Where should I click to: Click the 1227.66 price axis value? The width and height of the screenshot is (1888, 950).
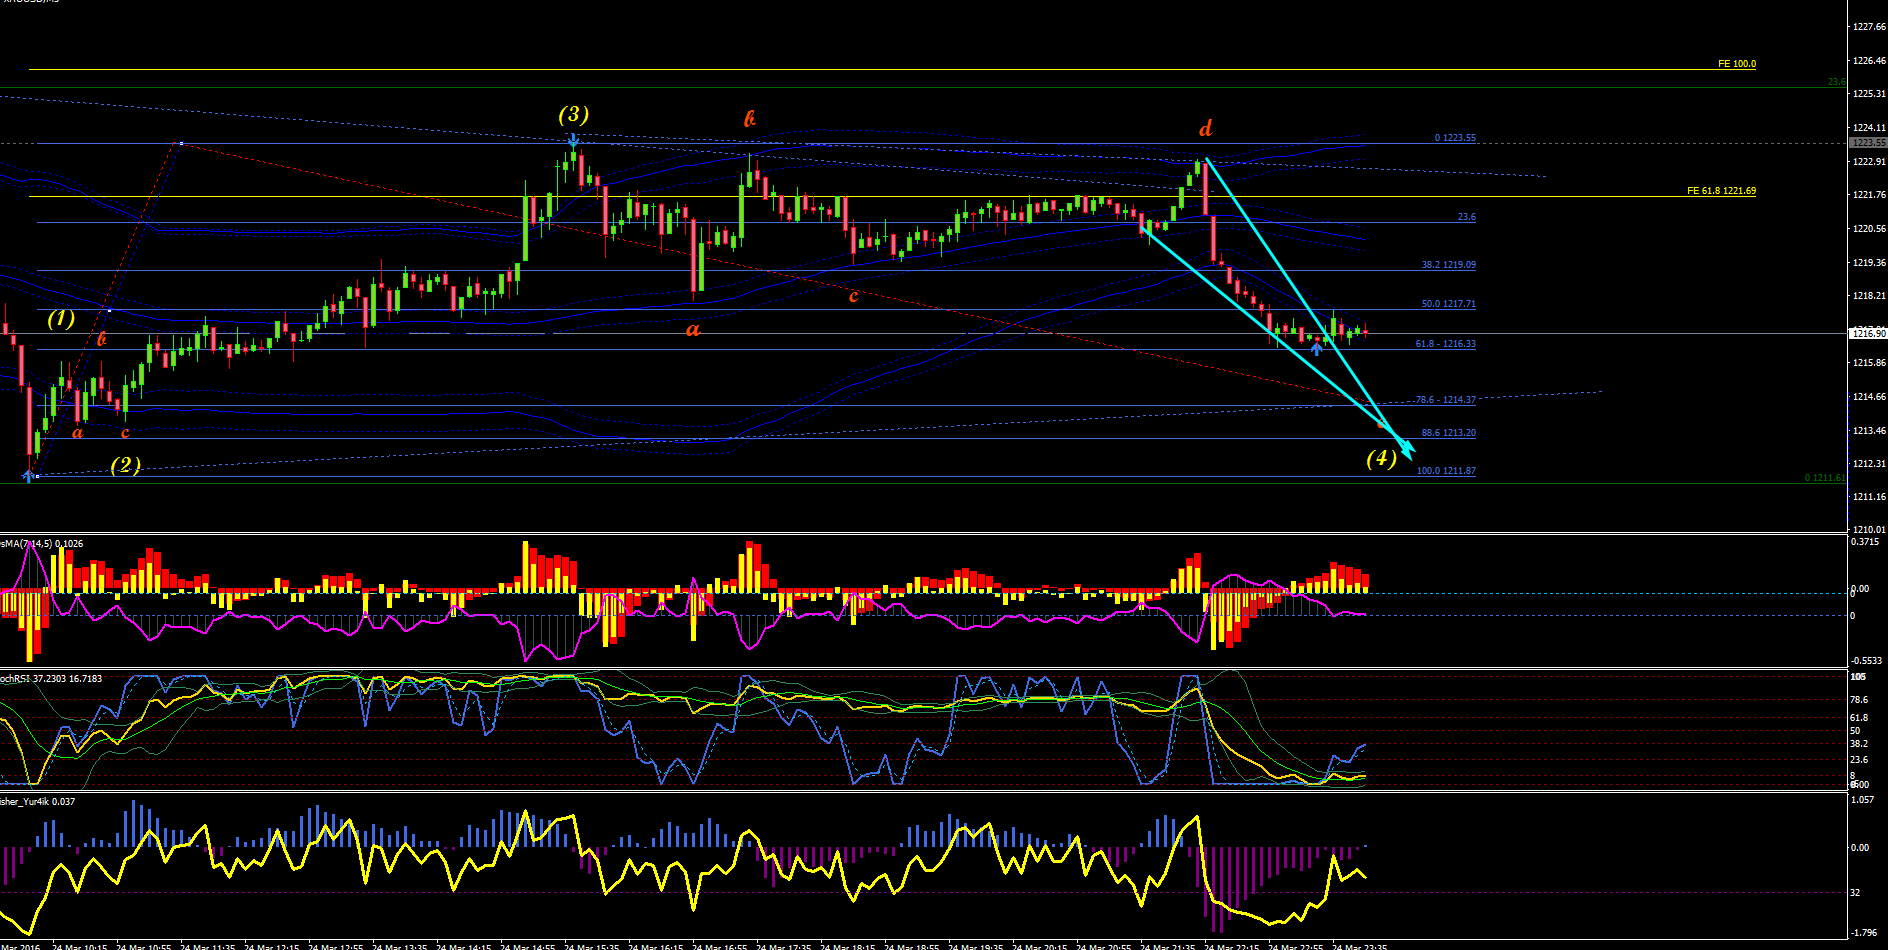1869,27
